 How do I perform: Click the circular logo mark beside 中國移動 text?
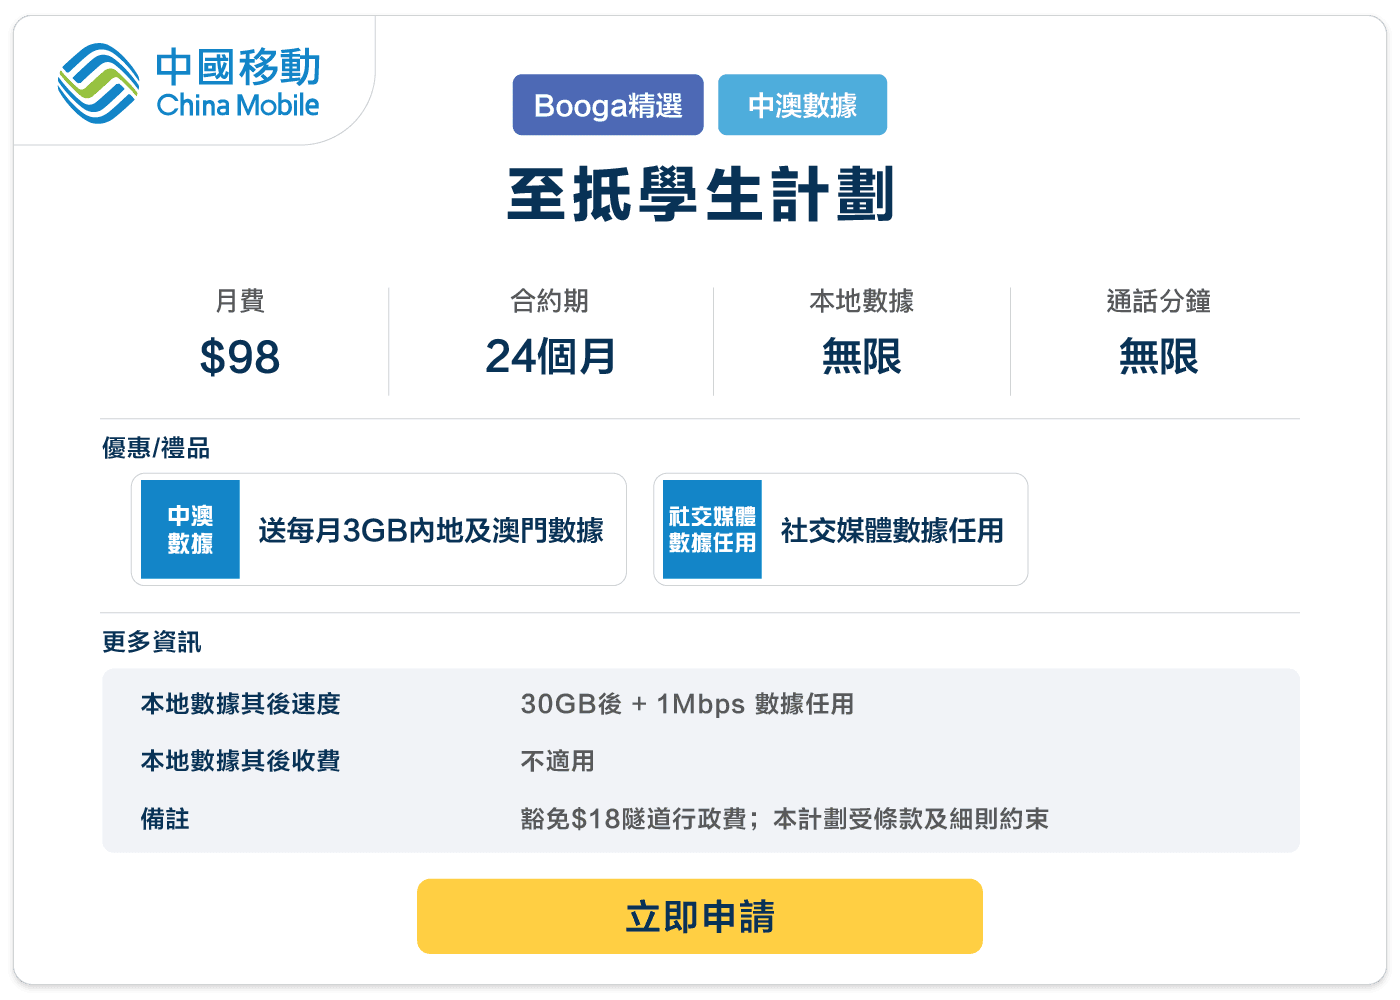pyautogui.click(x=97, y=80)
